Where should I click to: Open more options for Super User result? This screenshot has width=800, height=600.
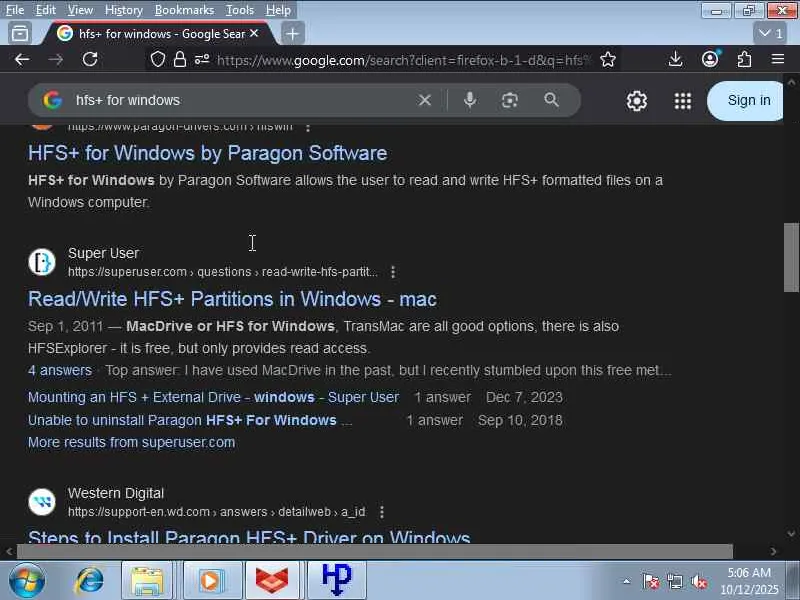click(393, 272)
